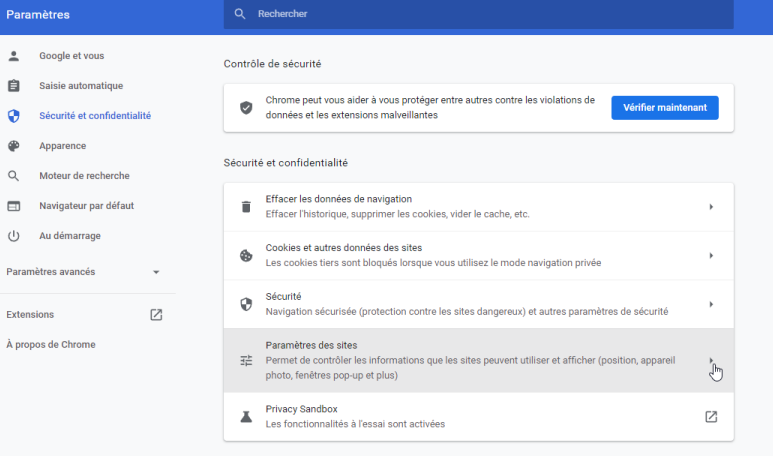Expand Paramètres avancés section

coord(155,272)
